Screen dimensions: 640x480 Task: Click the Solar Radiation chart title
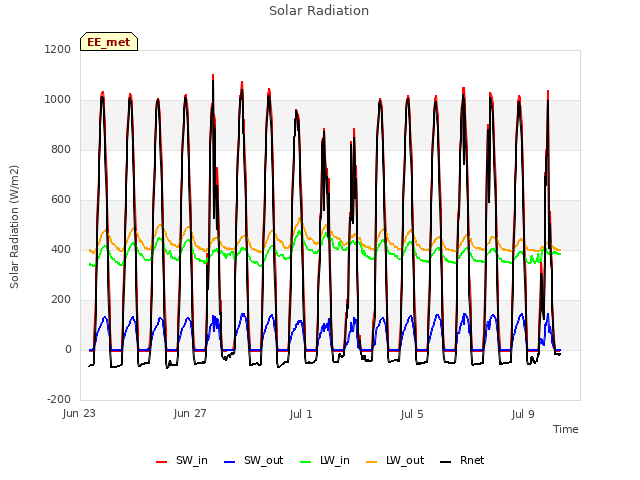click(319, 11)
